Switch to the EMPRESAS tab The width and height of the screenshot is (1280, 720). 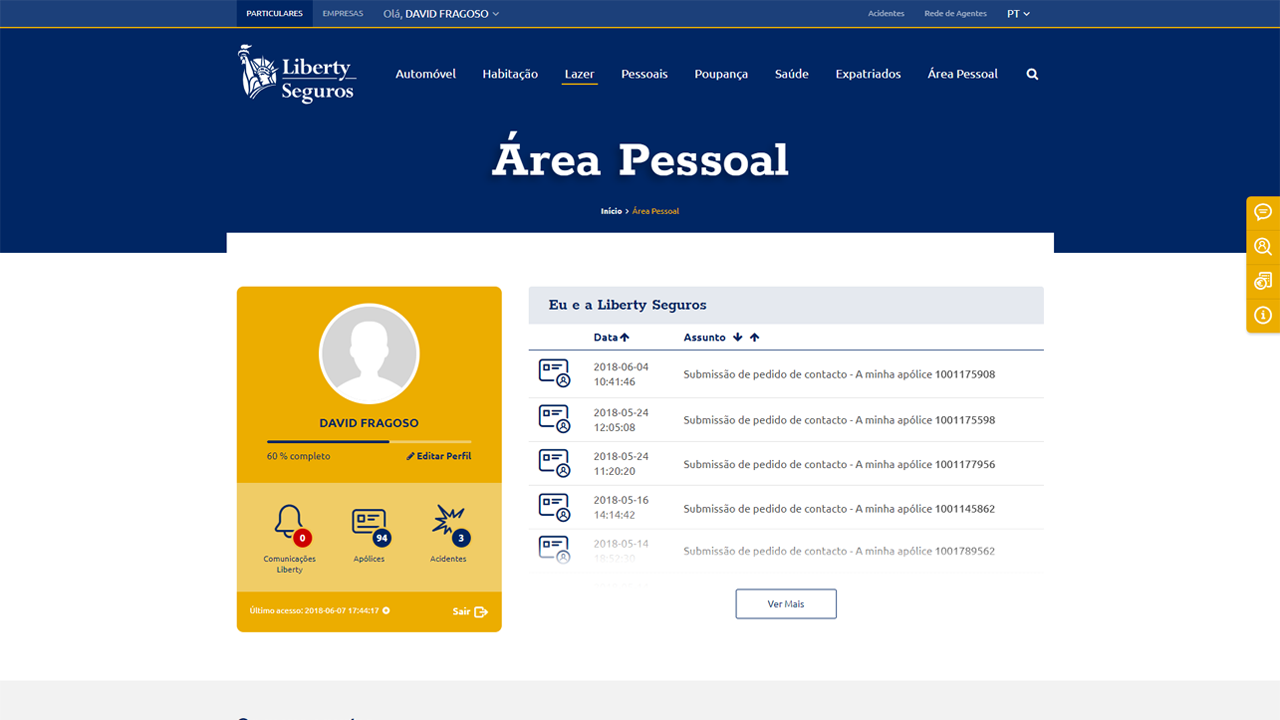pos(343,14)
